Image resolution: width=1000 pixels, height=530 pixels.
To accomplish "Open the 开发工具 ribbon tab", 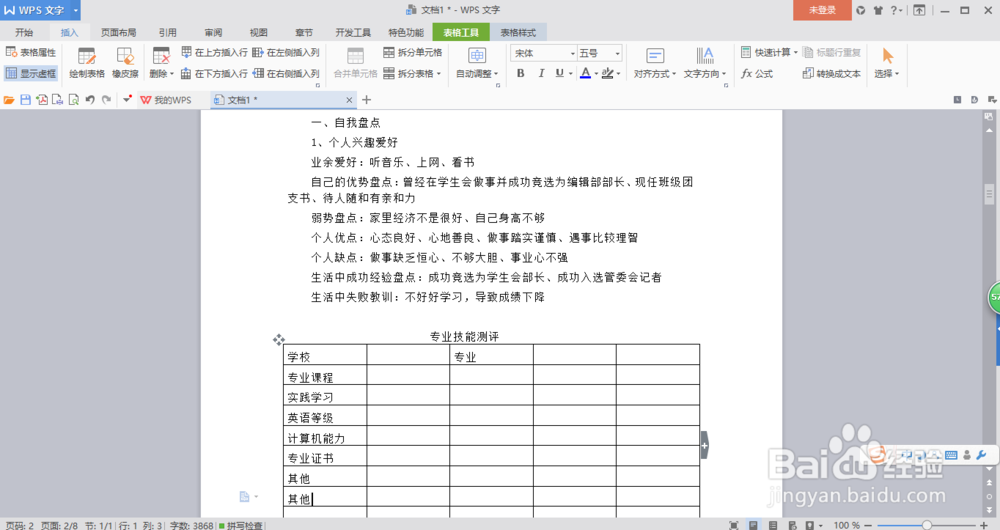I will [353, 33].
